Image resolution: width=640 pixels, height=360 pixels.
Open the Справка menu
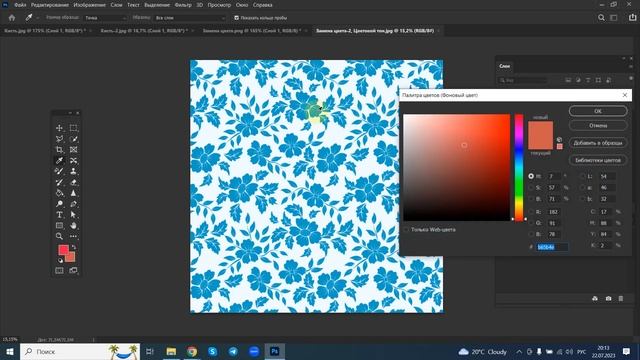pyautogui.click(x=262, y=5)
